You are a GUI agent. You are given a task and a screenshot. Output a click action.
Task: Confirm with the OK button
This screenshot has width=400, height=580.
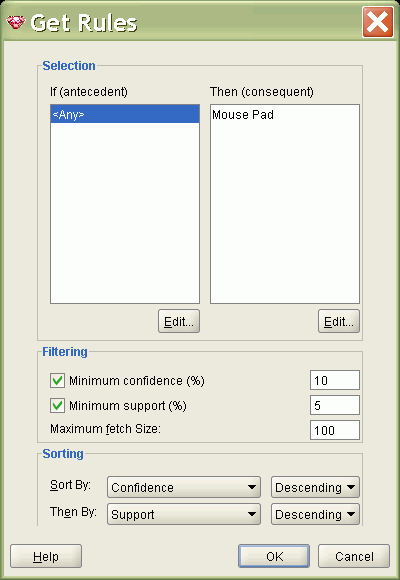tap(274, 556)
